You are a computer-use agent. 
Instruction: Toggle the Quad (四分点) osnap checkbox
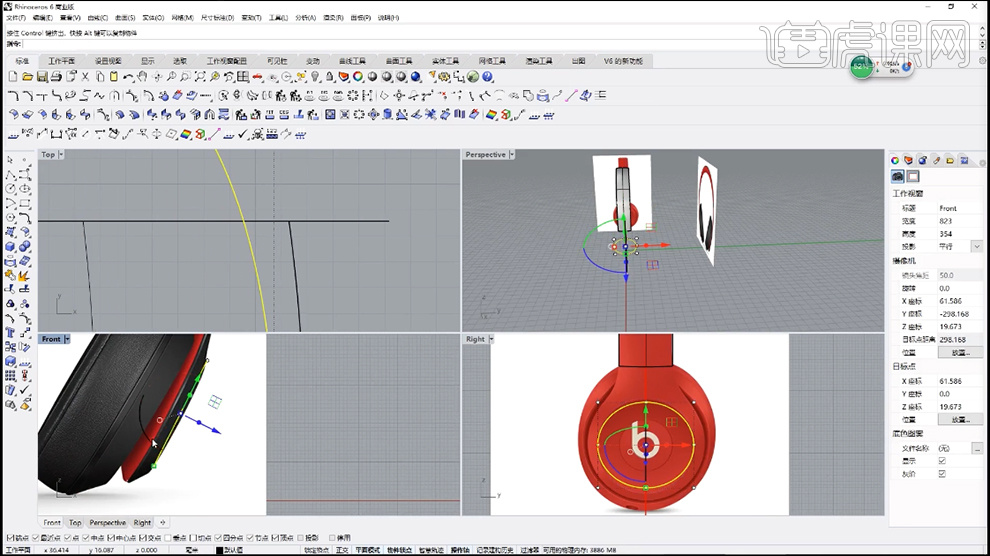click(218, 538)
